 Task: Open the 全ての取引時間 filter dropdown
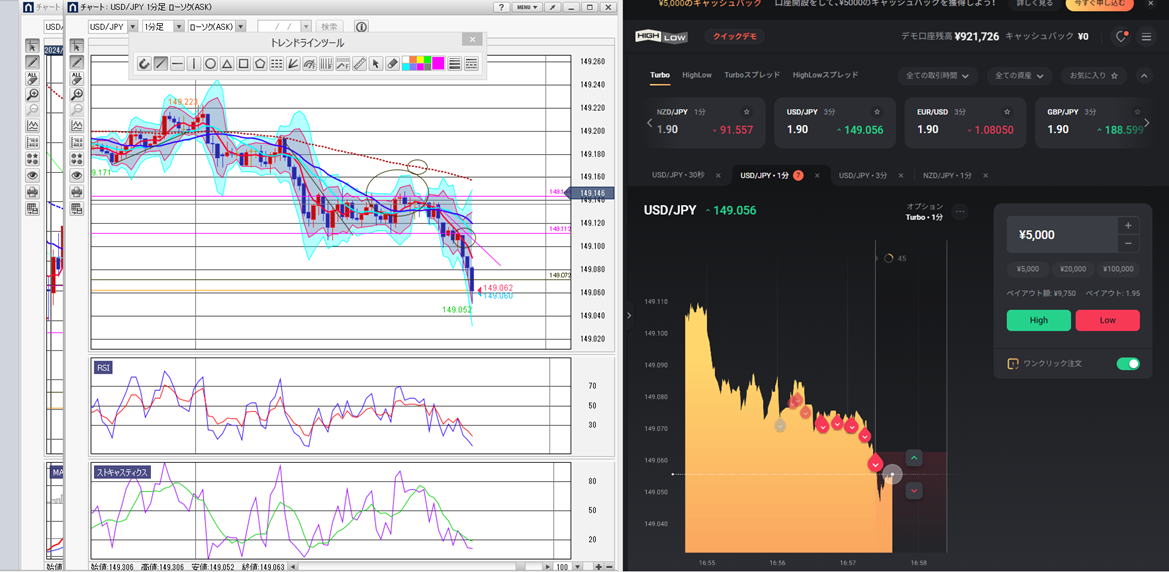(x=937, y=76)
